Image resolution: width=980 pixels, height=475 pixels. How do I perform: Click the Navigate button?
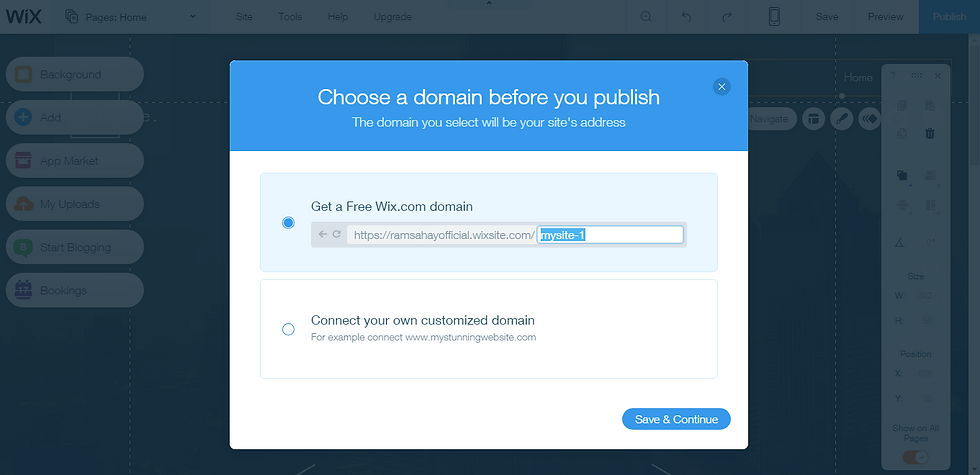[x=771, y=119]
